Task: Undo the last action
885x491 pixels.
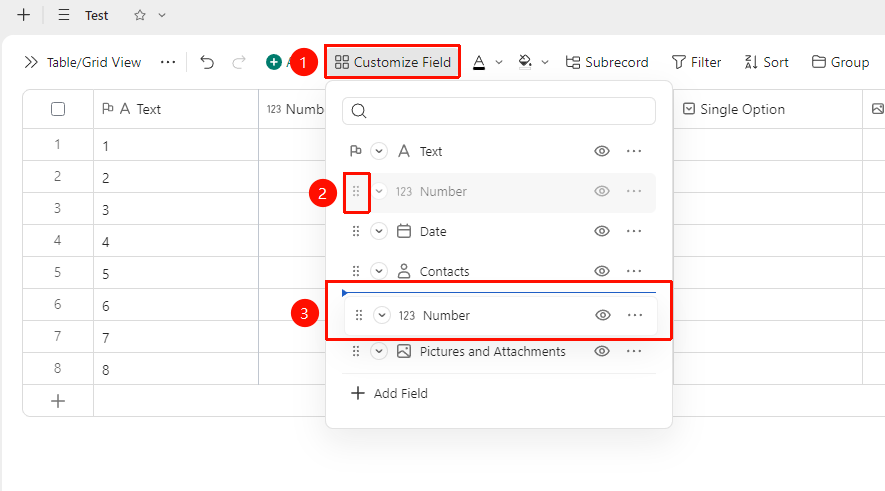Action: (207, 62)
